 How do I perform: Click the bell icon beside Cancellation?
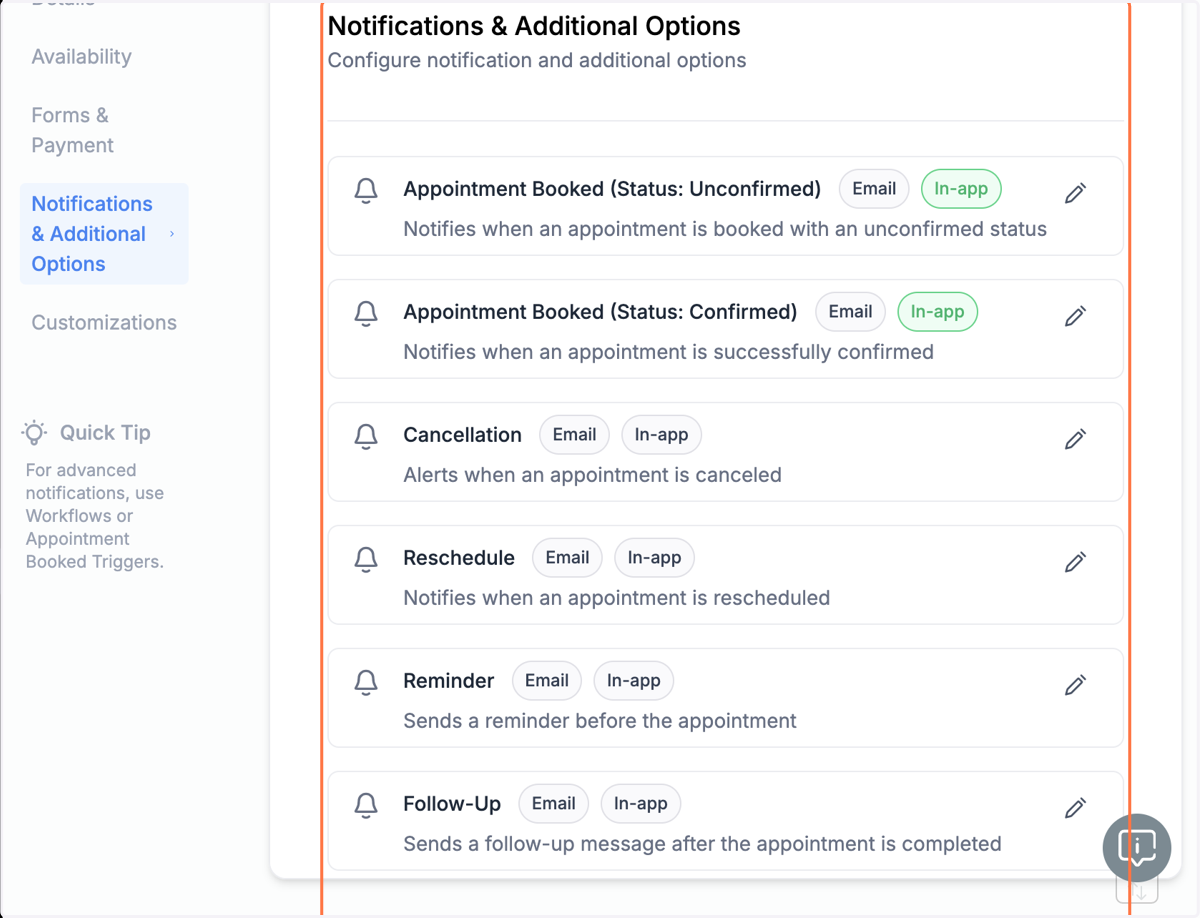click(366, 436)
